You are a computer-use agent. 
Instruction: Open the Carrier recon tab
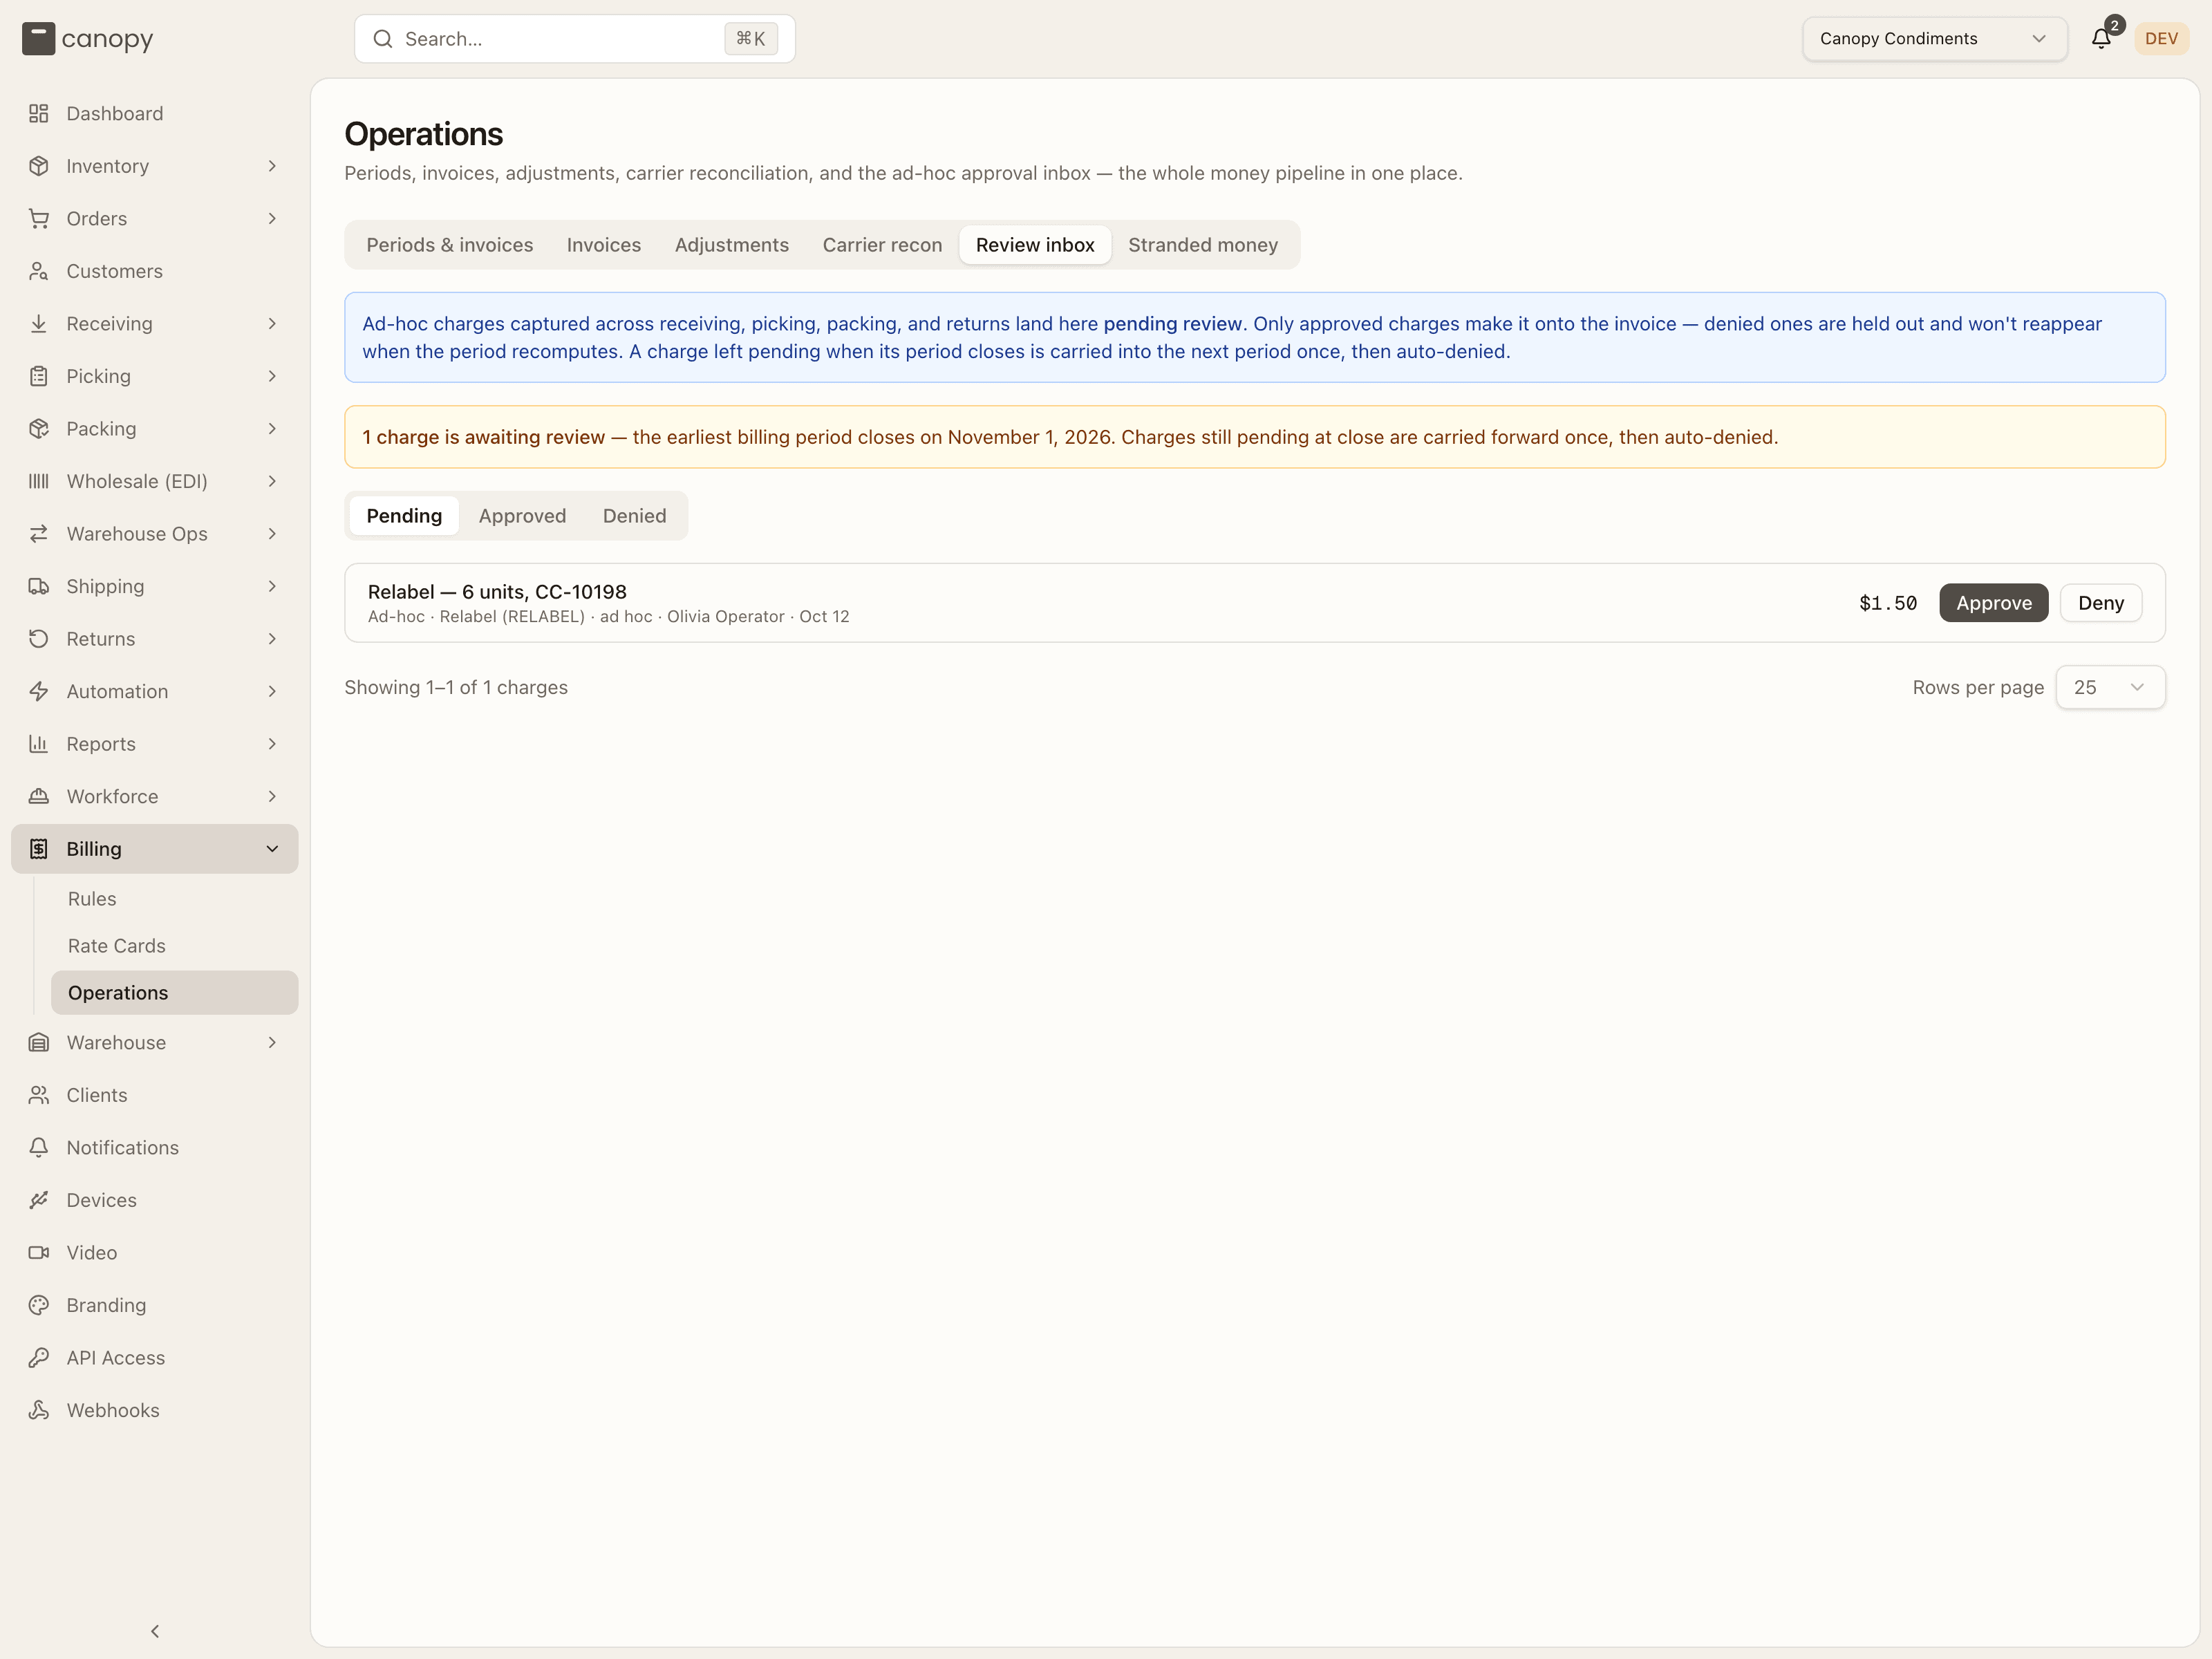(x=882, y=245)
